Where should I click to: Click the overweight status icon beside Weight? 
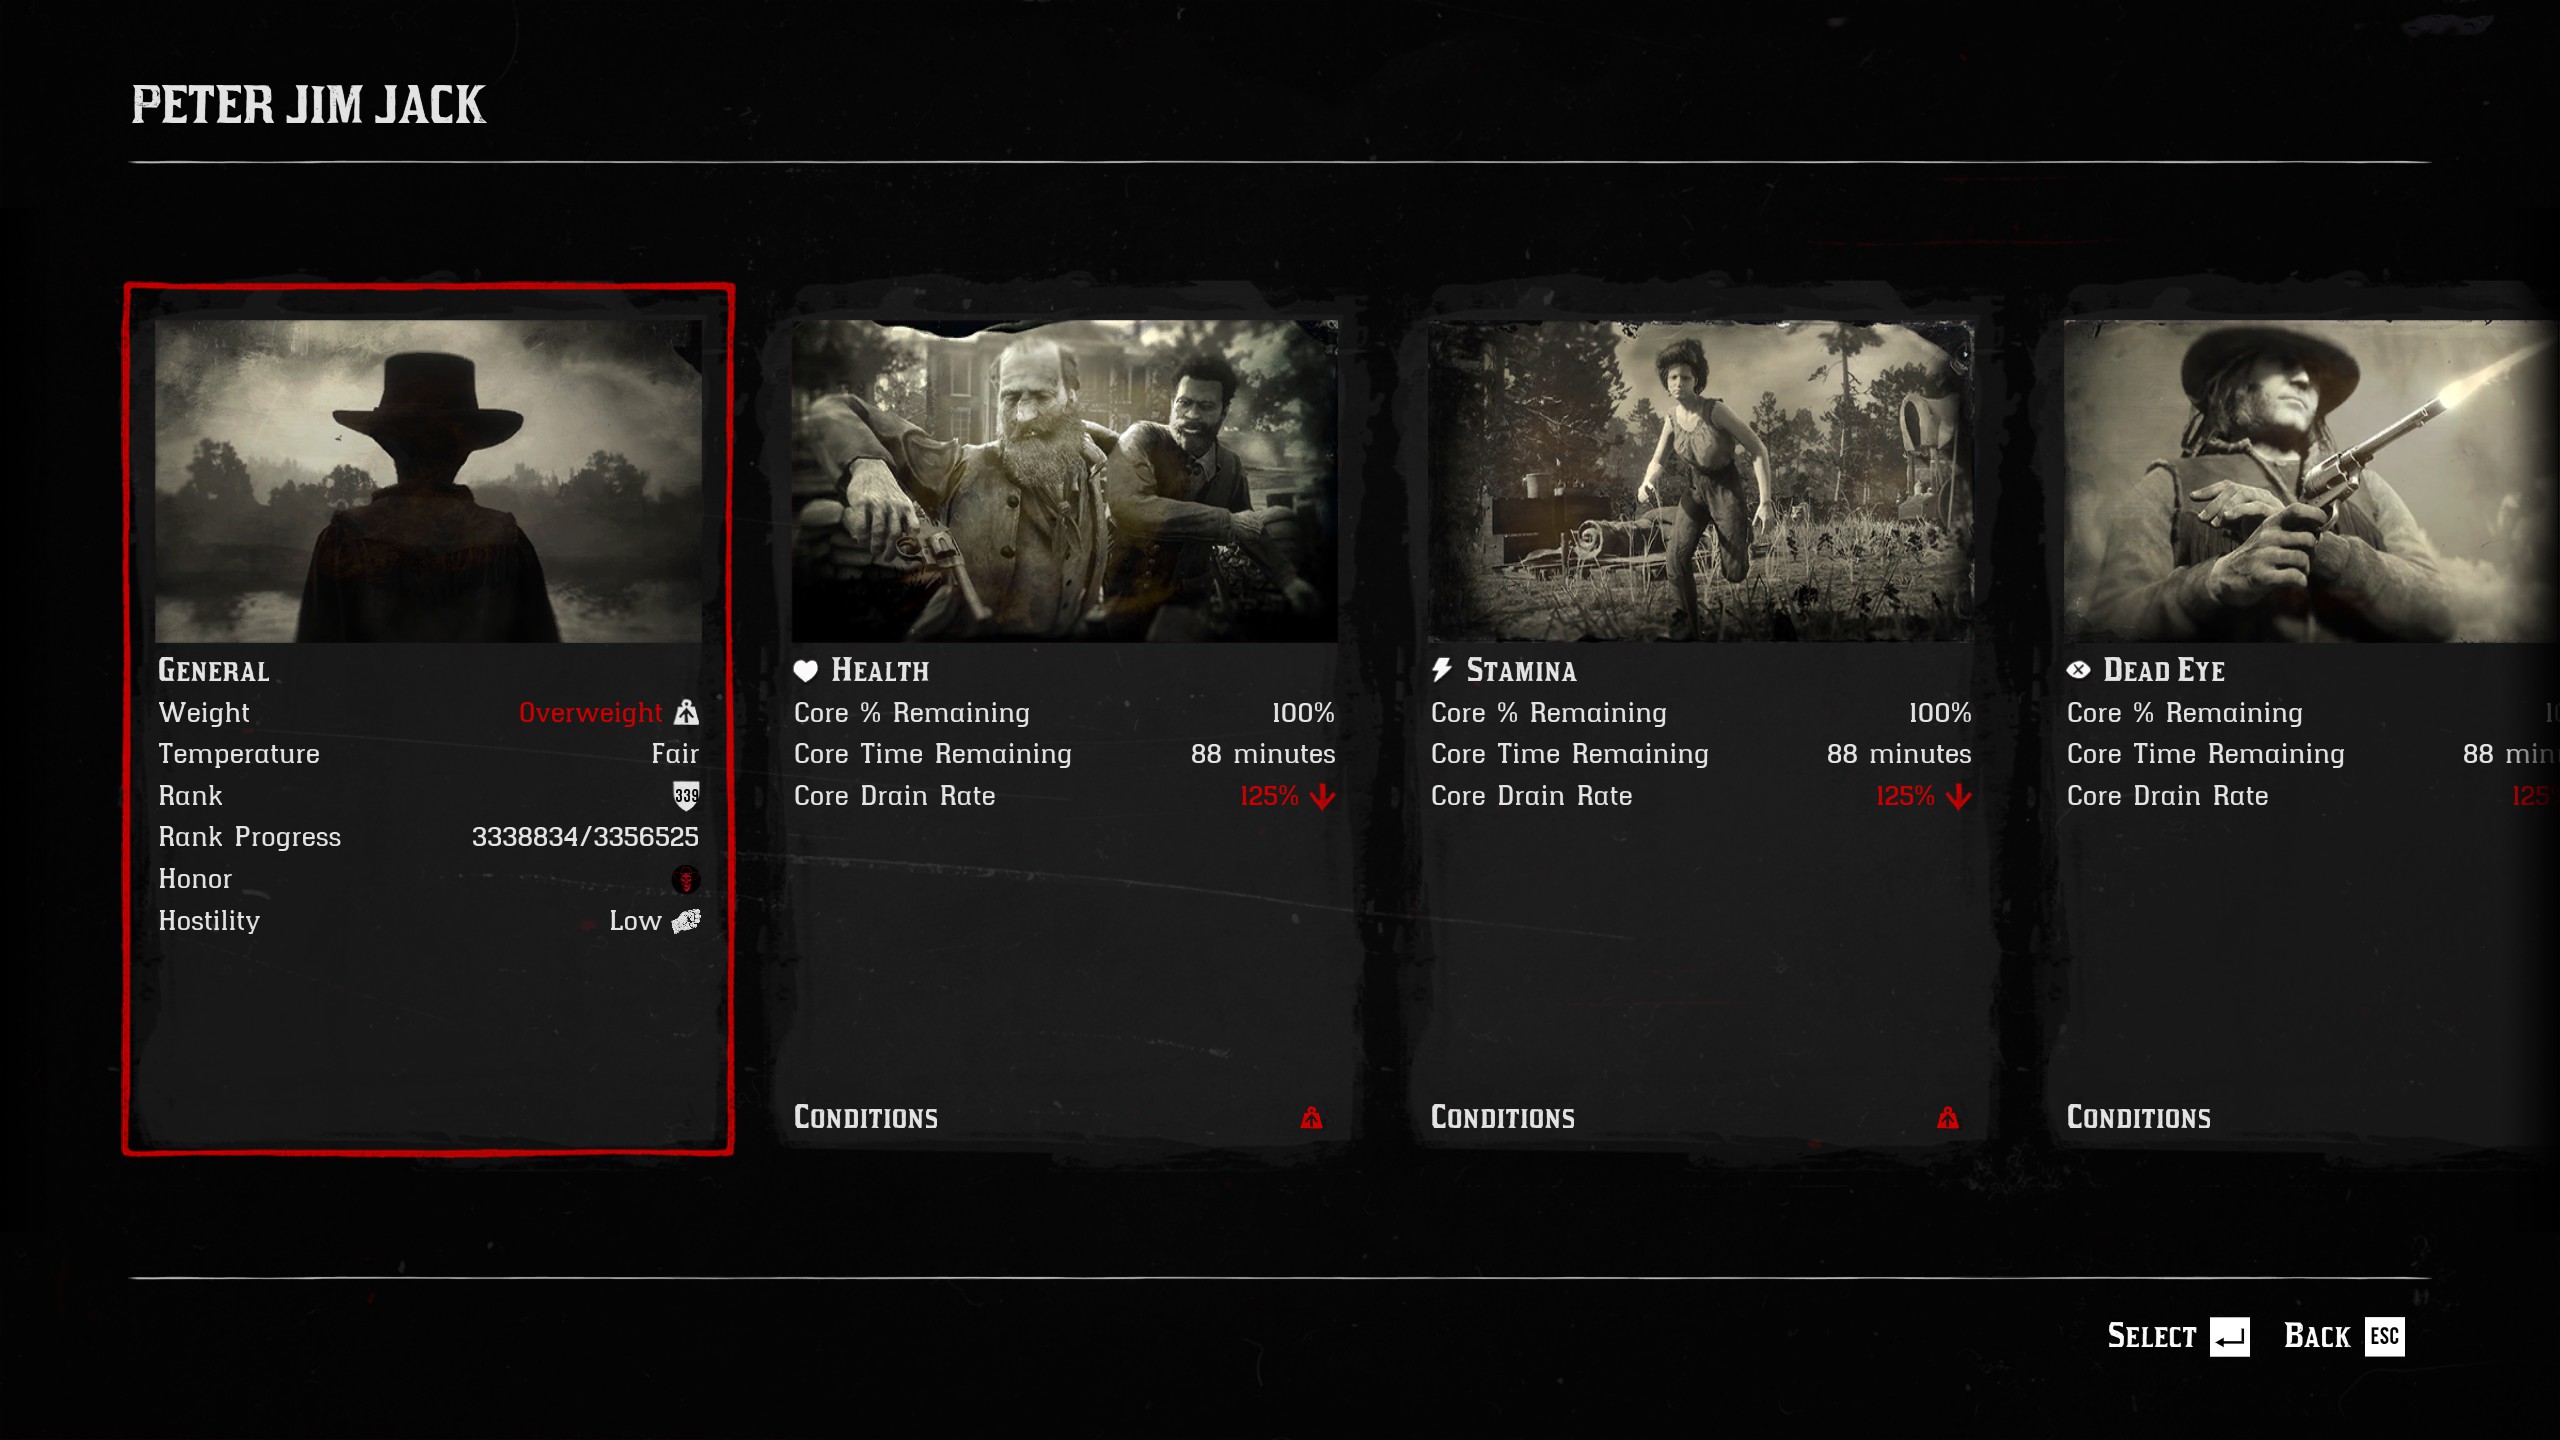click(686, 712)
